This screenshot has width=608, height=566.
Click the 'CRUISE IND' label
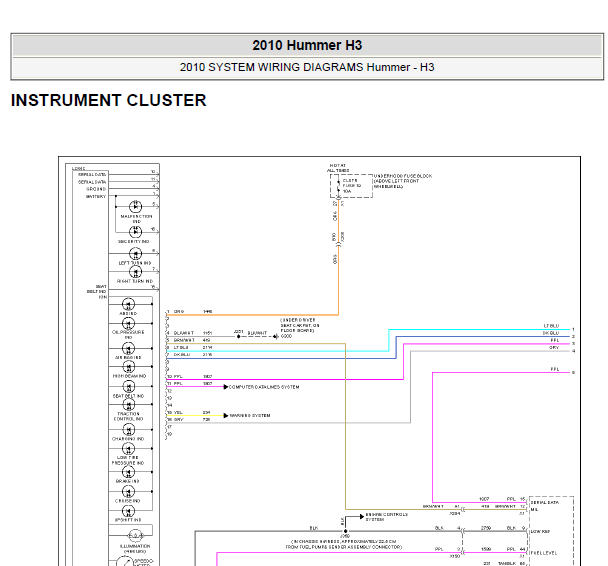(x=128, y=501)
